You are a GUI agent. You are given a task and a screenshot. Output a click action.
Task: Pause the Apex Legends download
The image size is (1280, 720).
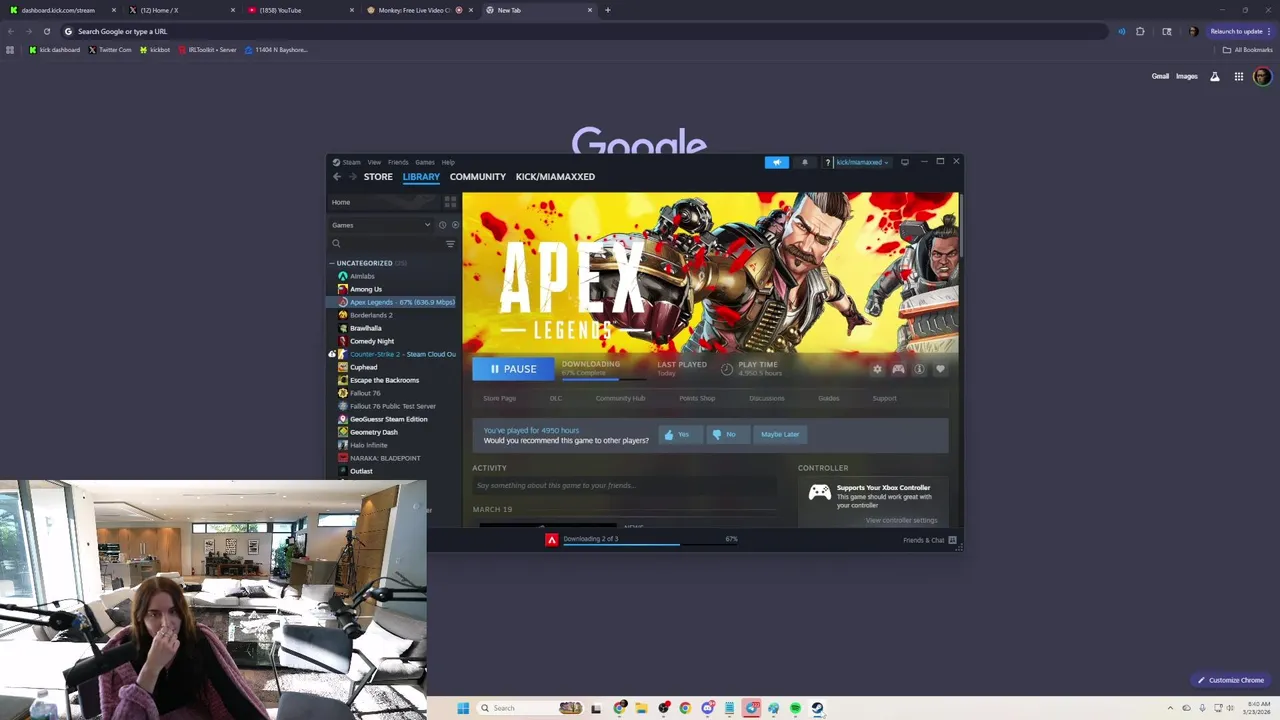point(513,369)
